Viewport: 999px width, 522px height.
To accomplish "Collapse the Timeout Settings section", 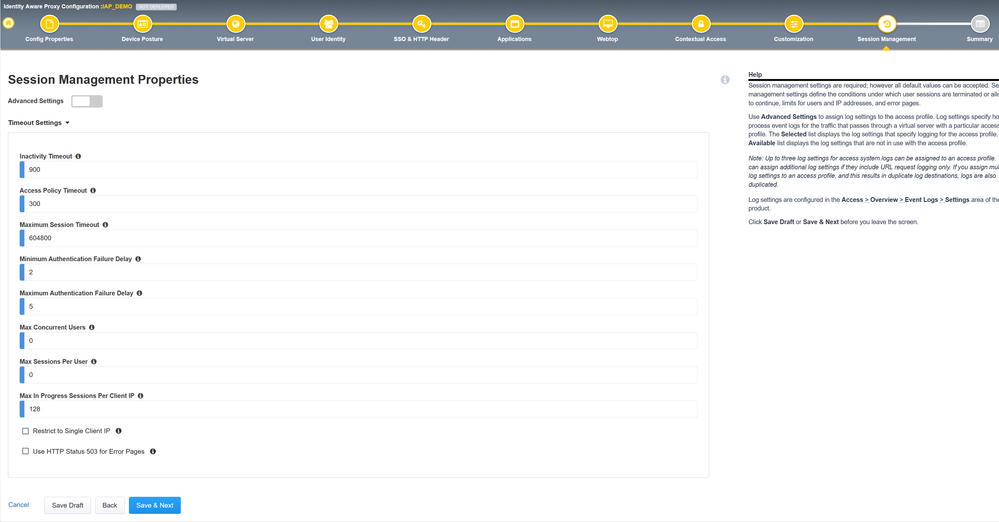I will click(x=38, y=122).
